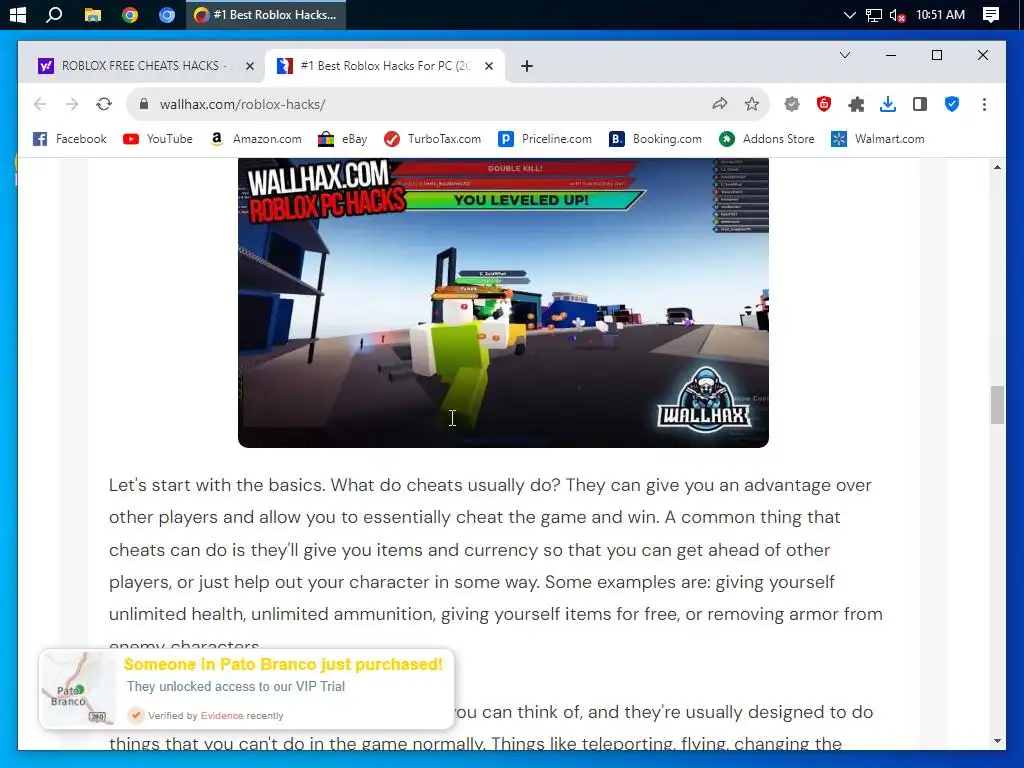1024x768 pixels.
Task: View site security lock information
Action: click(x=144, y=104)
